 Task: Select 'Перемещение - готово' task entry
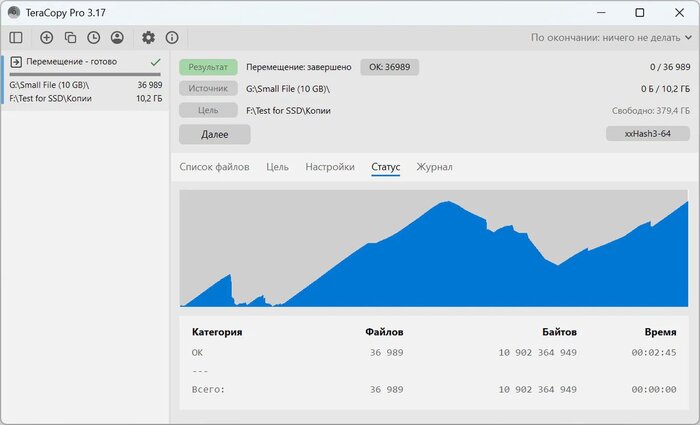[85, 79]
